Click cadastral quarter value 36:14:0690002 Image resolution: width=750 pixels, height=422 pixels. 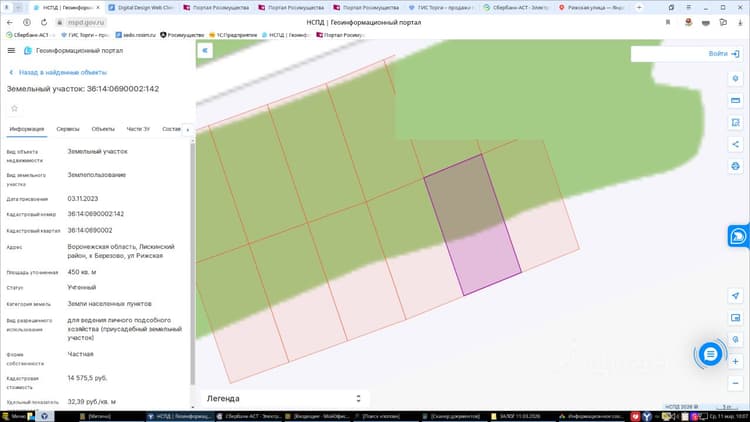click(90, 230)
